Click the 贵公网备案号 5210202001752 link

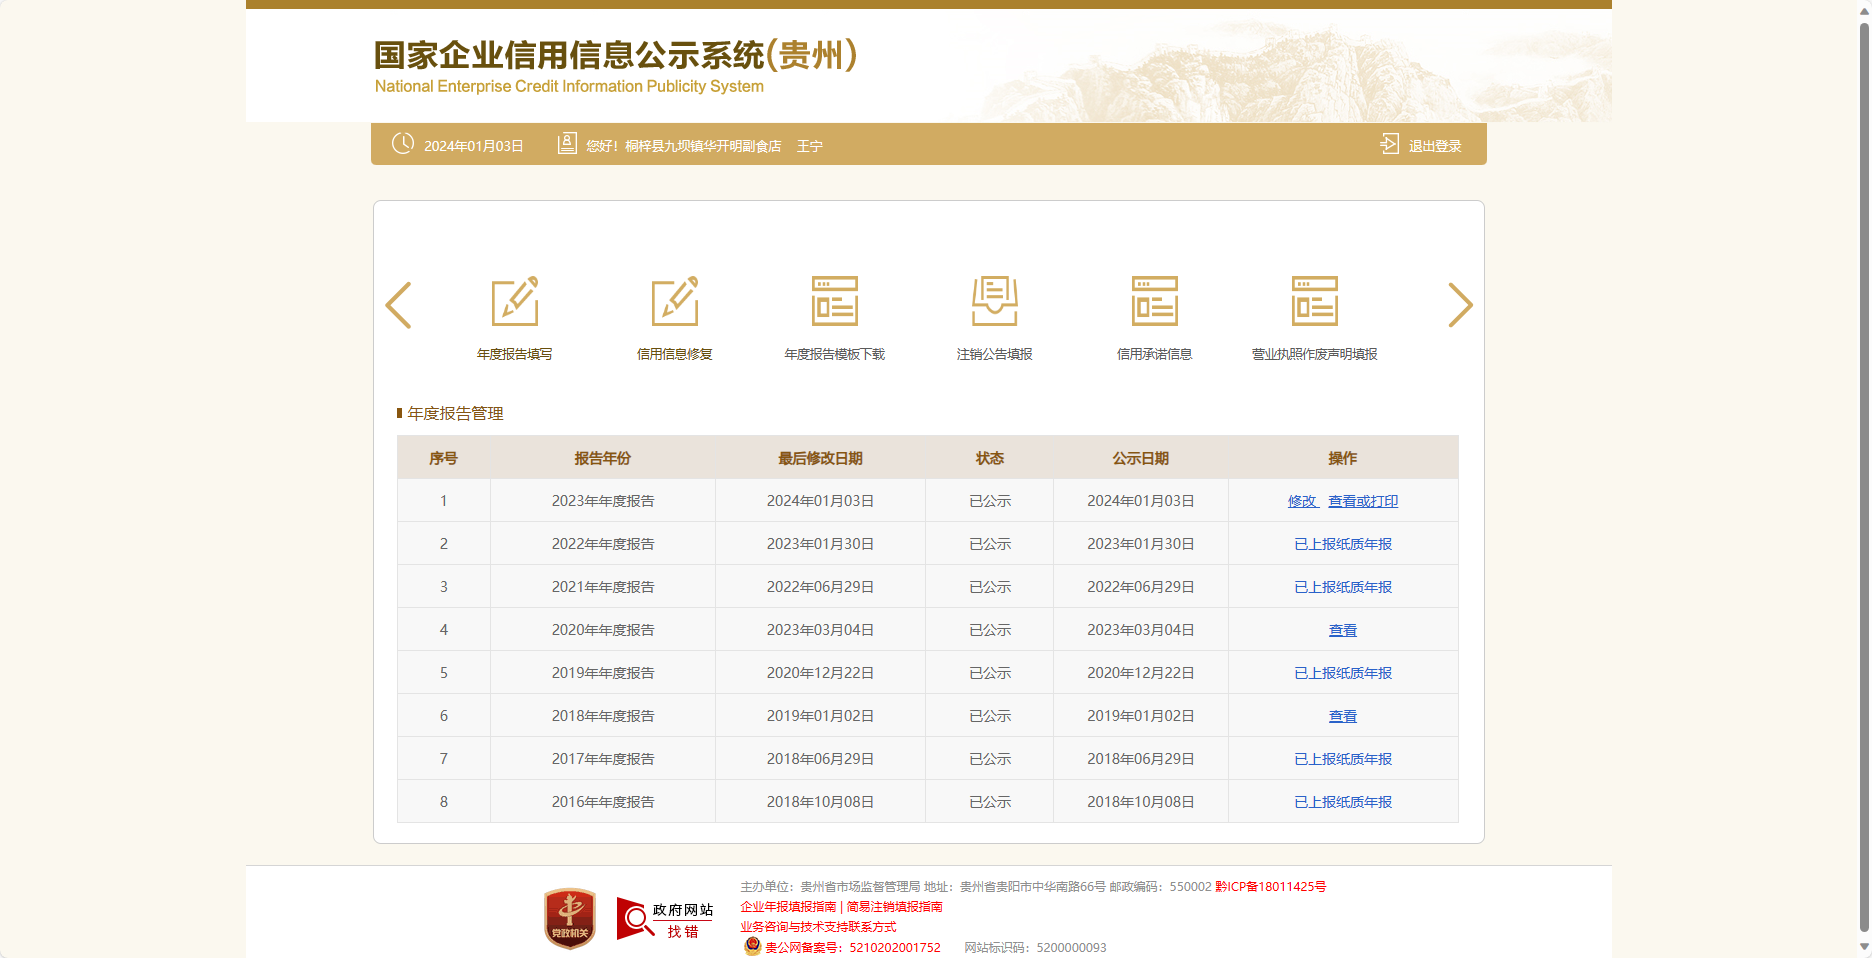pyautogui.click(x=853, y=948)
